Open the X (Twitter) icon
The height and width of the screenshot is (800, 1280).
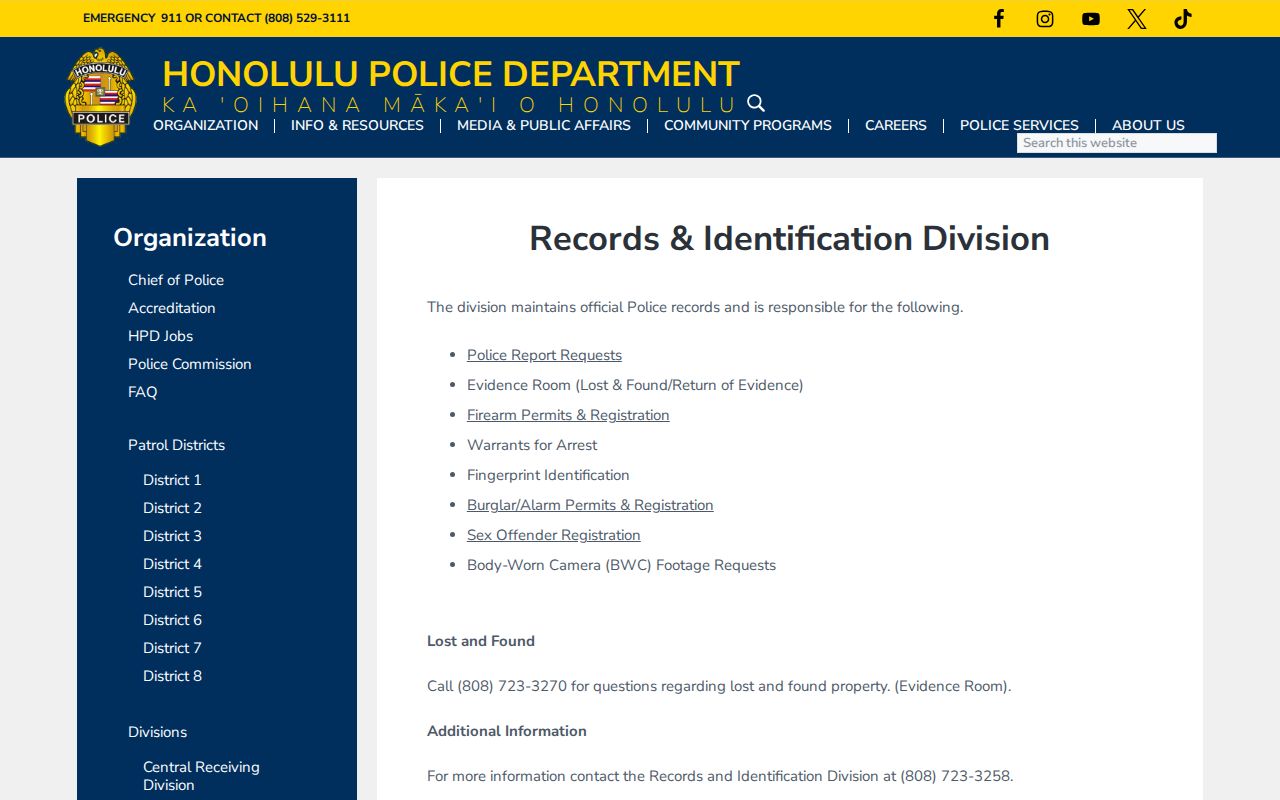coord(1137,19)
